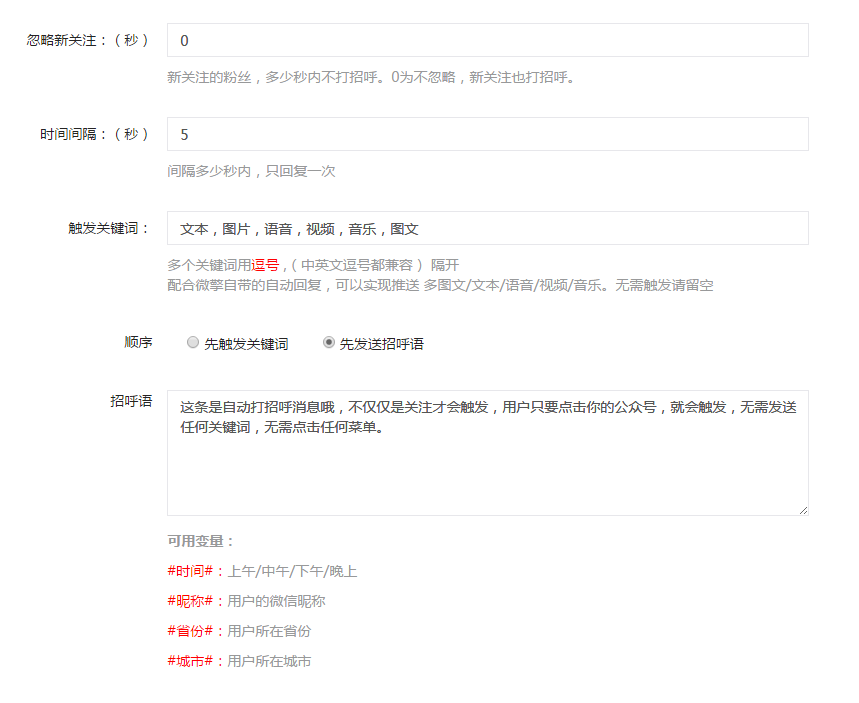Click the help text starting with 新关注的粉丝
The height and width of the screenshot is (703, 859).
[x=371, y=77]
